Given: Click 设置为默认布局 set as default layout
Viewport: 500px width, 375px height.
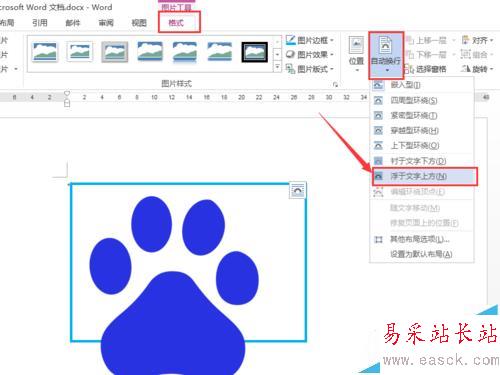Looking at the screenshot, I should coord(422,254).
